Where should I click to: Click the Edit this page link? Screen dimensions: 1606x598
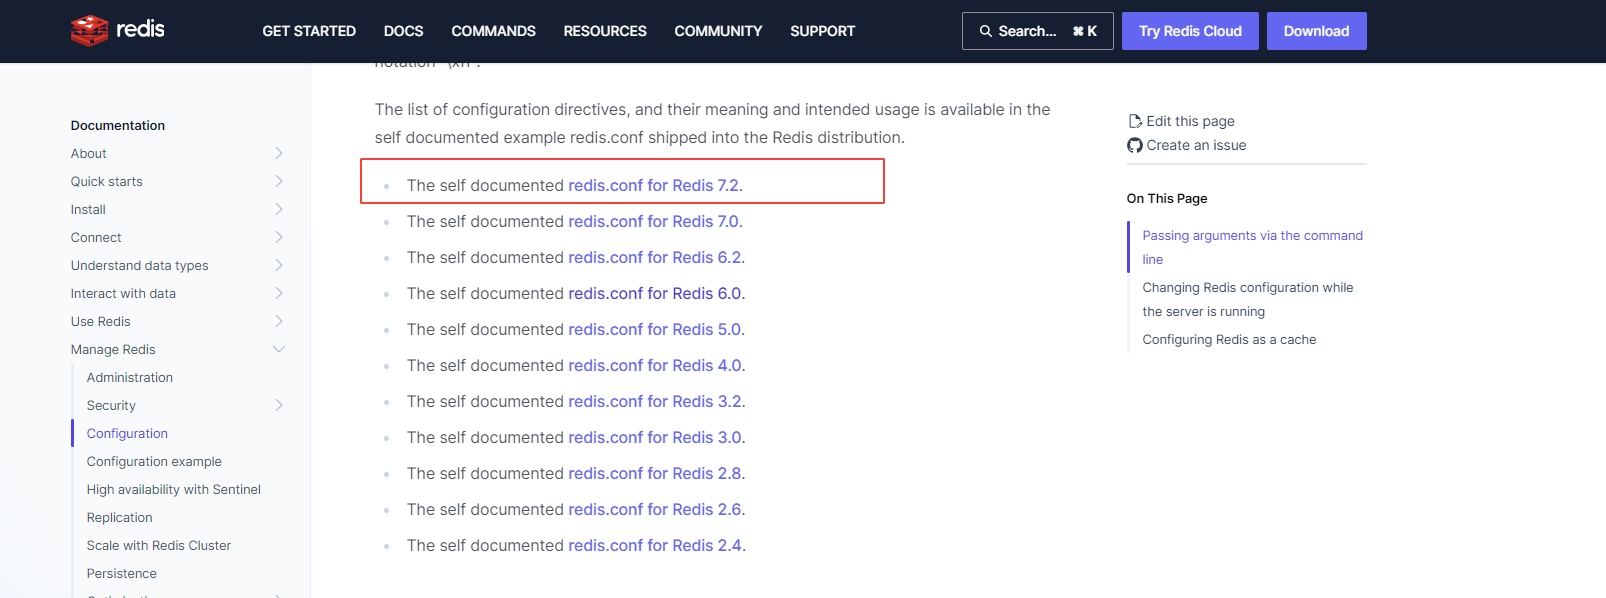1190,121
